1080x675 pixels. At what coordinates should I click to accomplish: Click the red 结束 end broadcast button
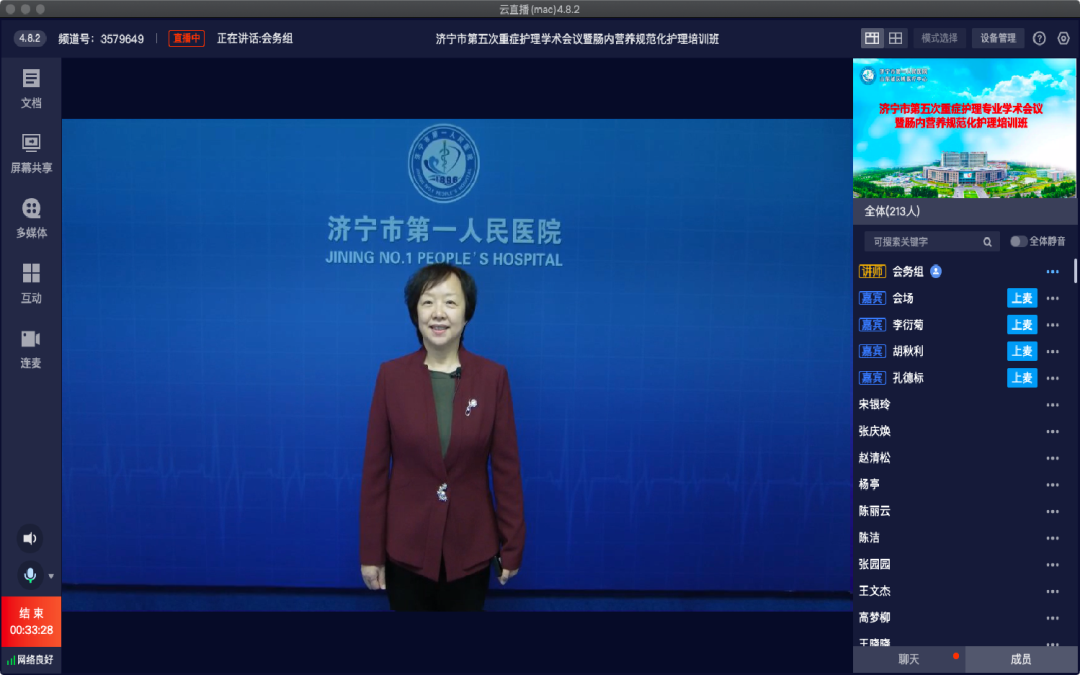pos(31,621)
